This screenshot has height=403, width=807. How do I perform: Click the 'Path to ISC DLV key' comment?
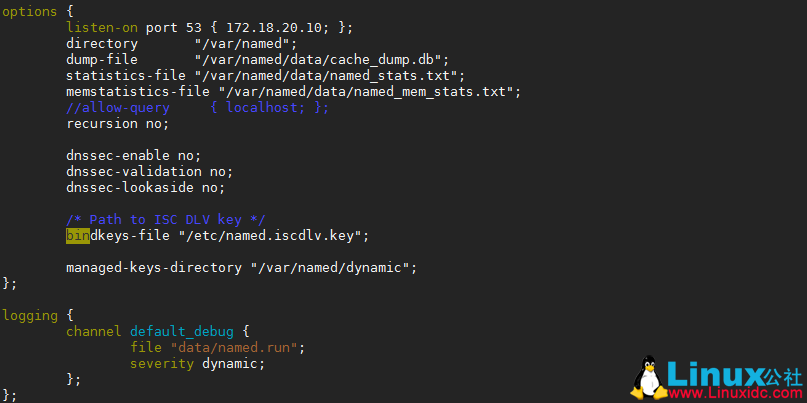(x=165, y=220)
